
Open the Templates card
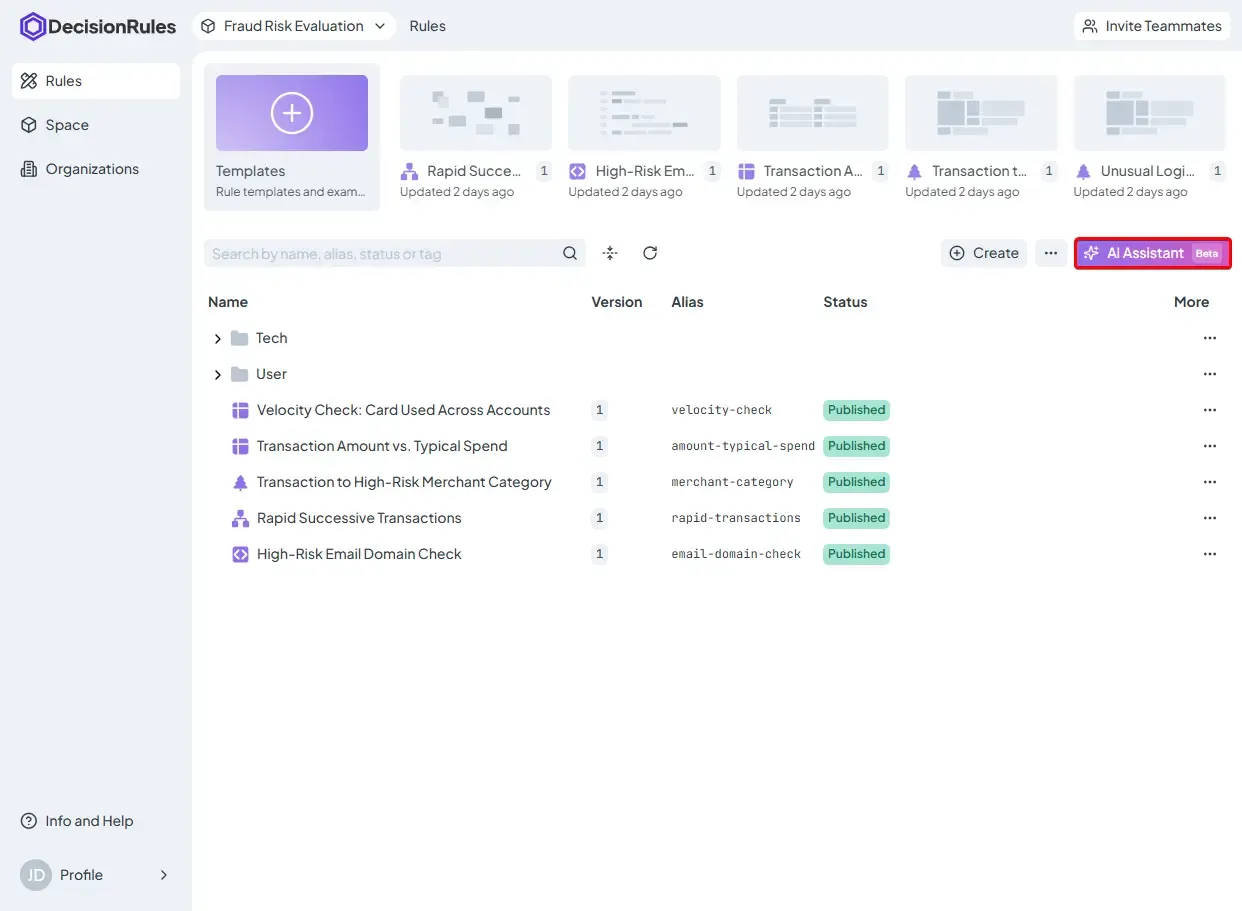(292, 137)
